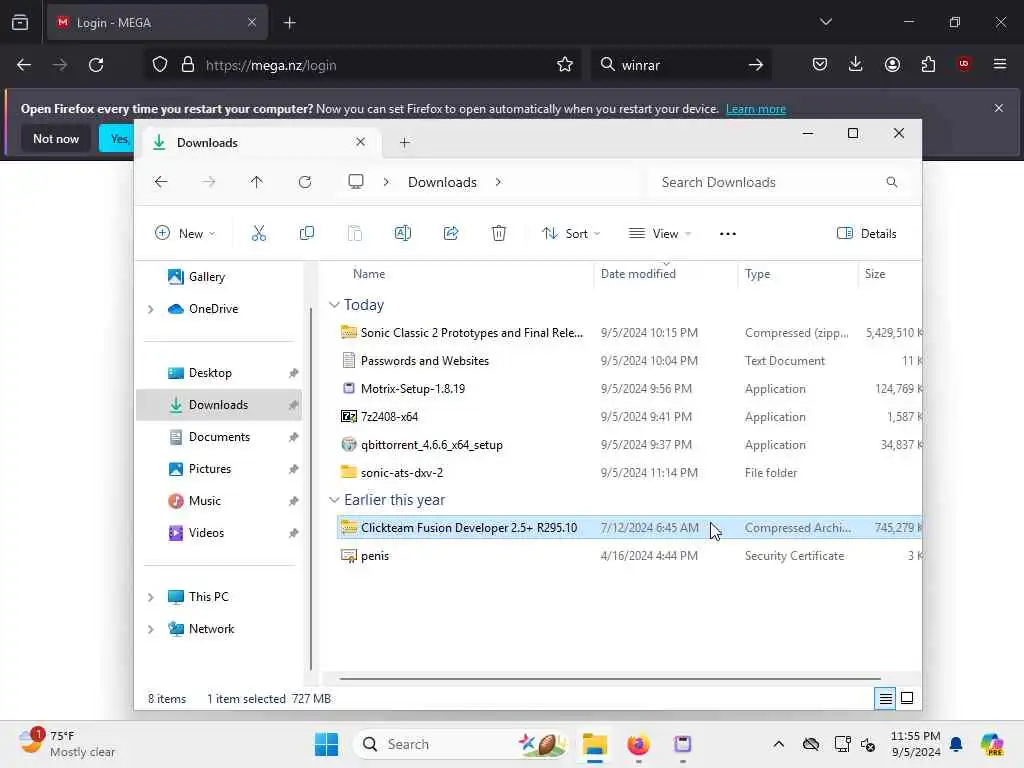Image resolution: width=1024 pixels, height=768 pixels.
Task: Collapse the Today group
Action: click(x=334, y=304)
